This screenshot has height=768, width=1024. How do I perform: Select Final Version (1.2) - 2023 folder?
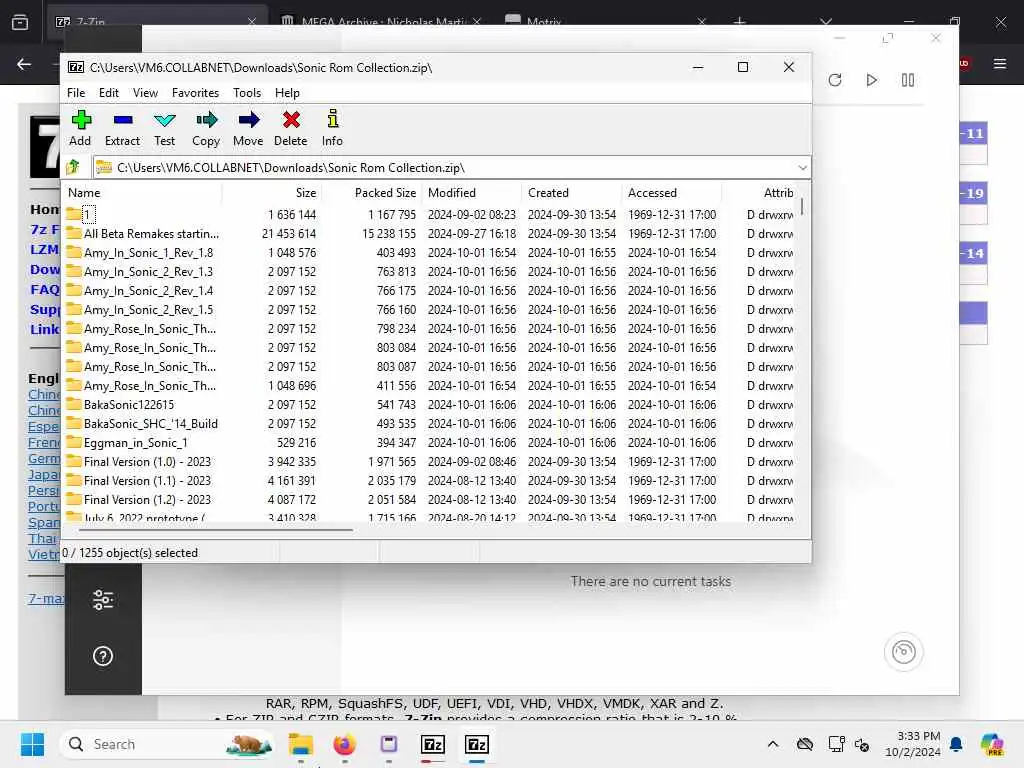[x=138, y=500]
